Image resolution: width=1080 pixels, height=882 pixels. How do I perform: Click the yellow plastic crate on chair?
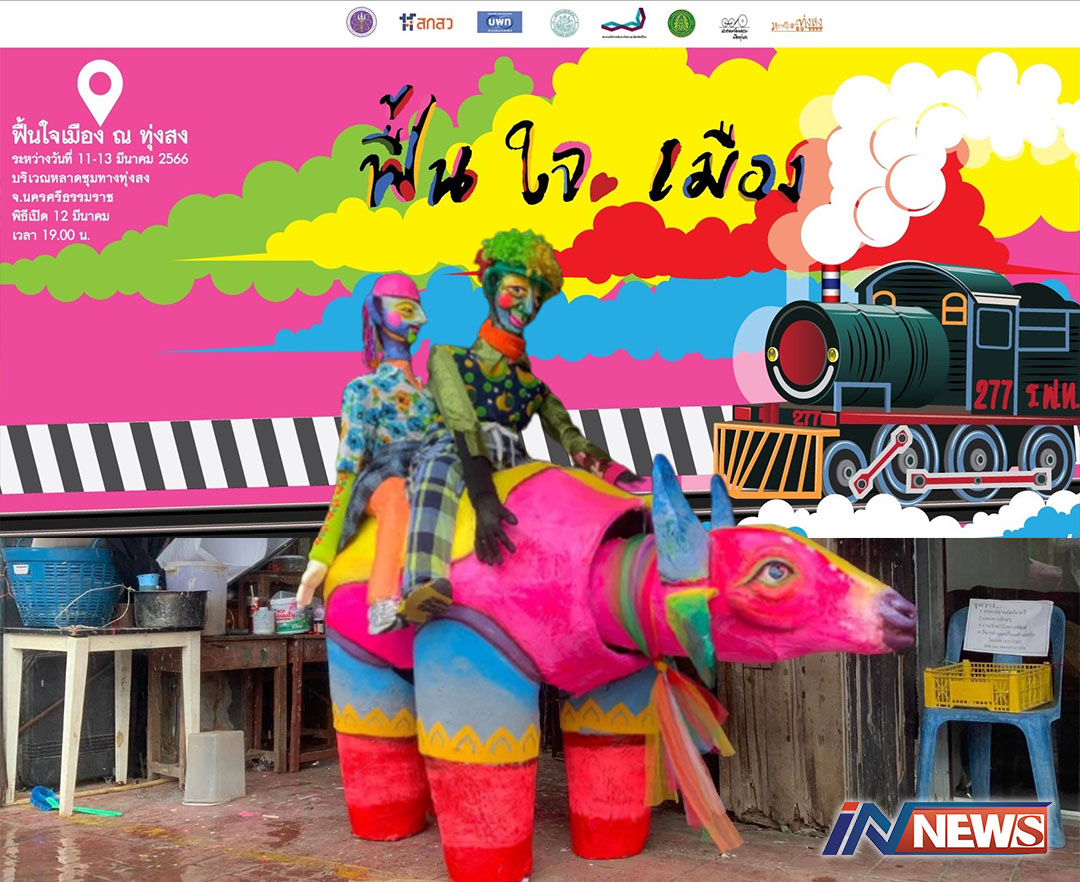pos(987,686)
